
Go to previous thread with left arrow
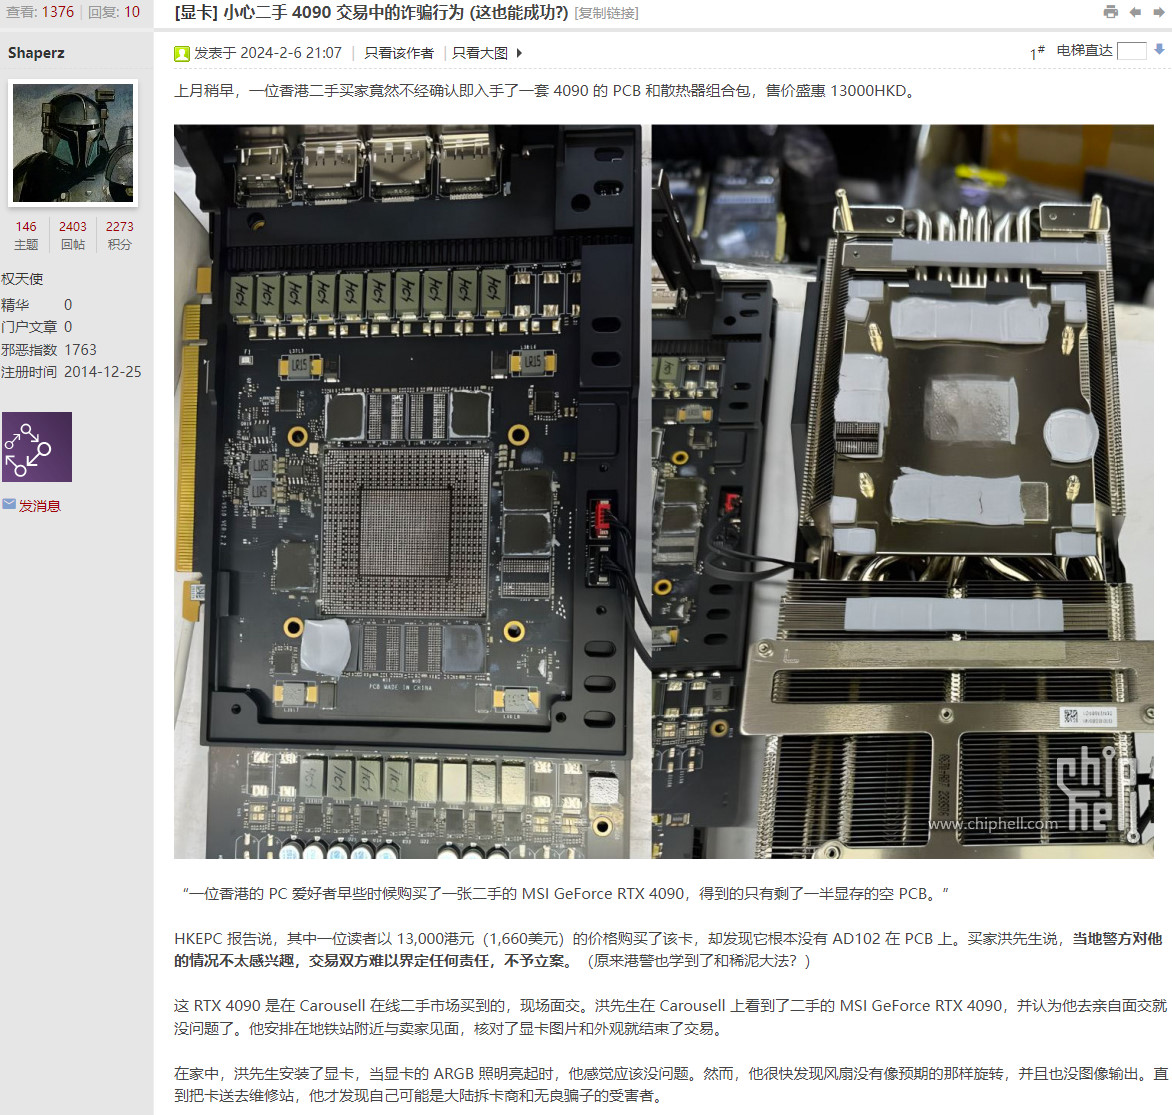1135,12
